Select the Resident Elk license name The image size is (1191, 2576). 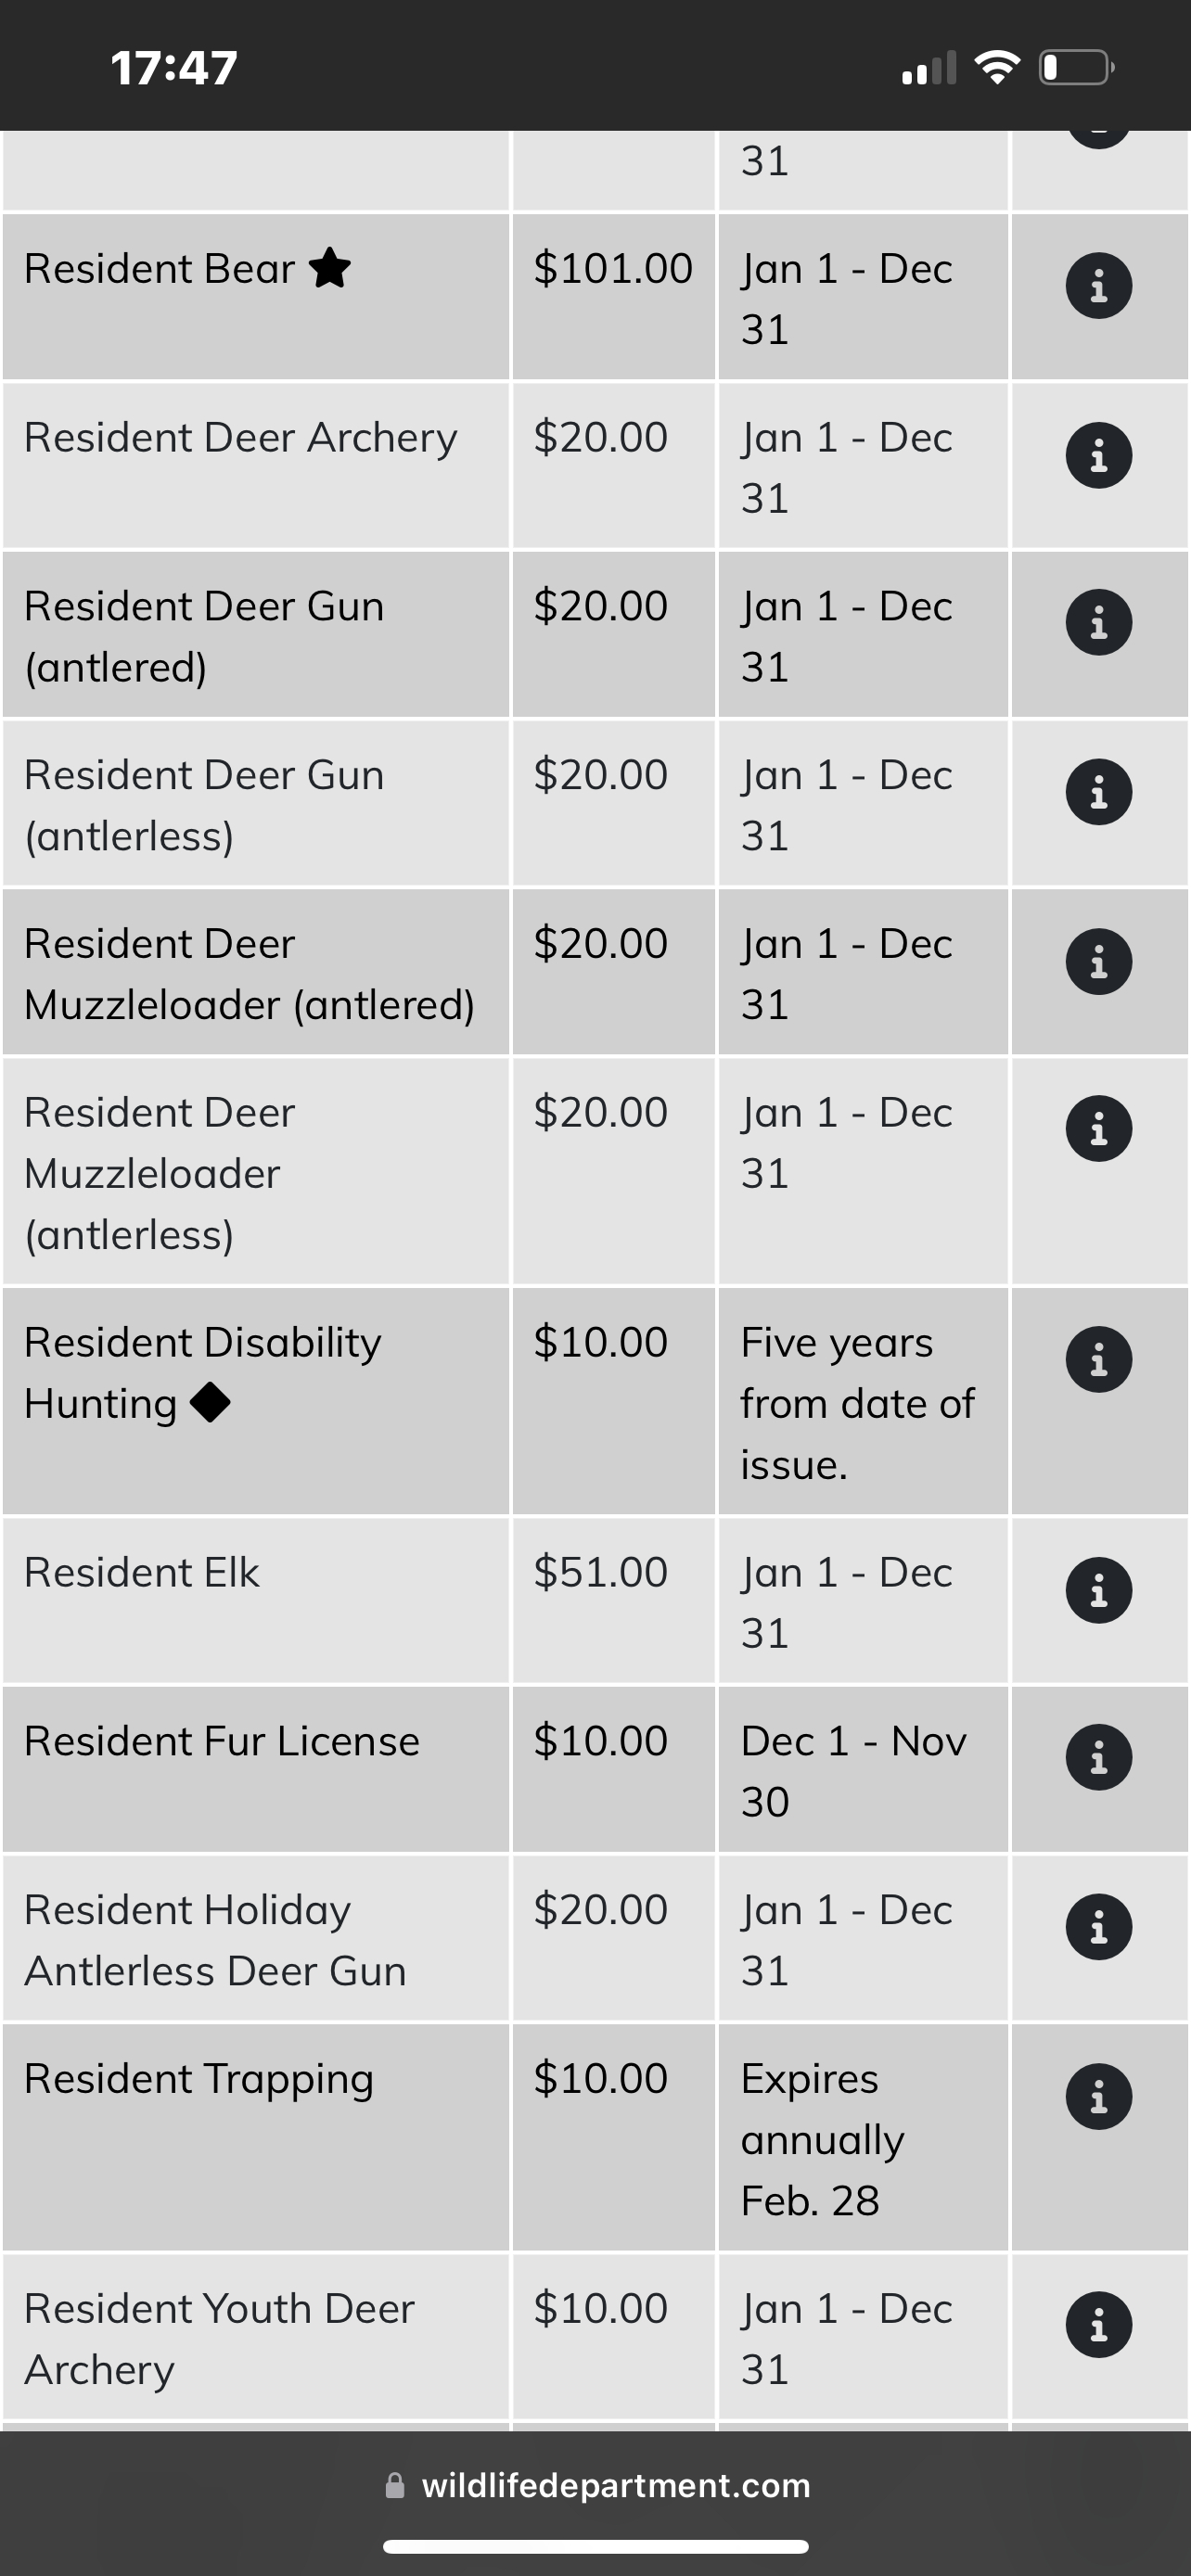tap(142, 1573)
